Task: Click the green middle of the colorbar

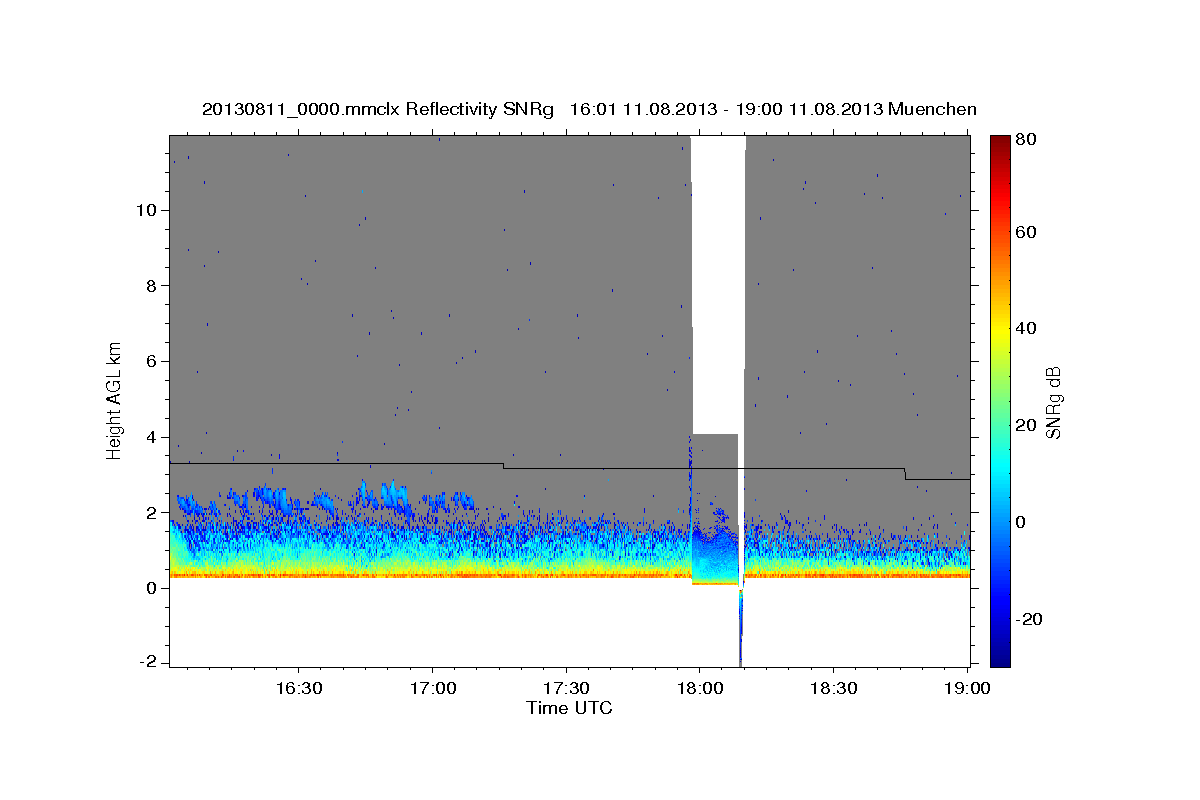Action: click(x=1000, y=400)
